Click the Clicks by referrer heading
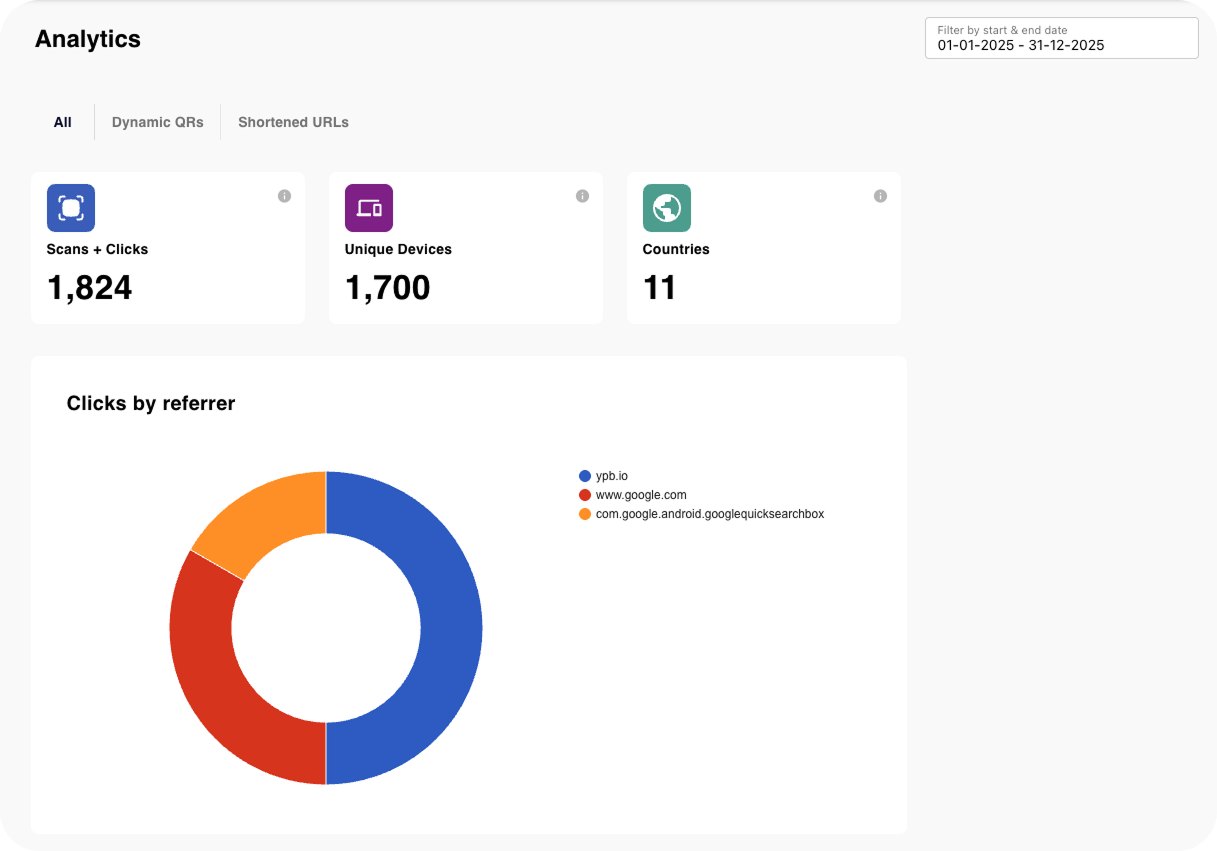Screen dimensions: 1217x851 coord(151,403)
